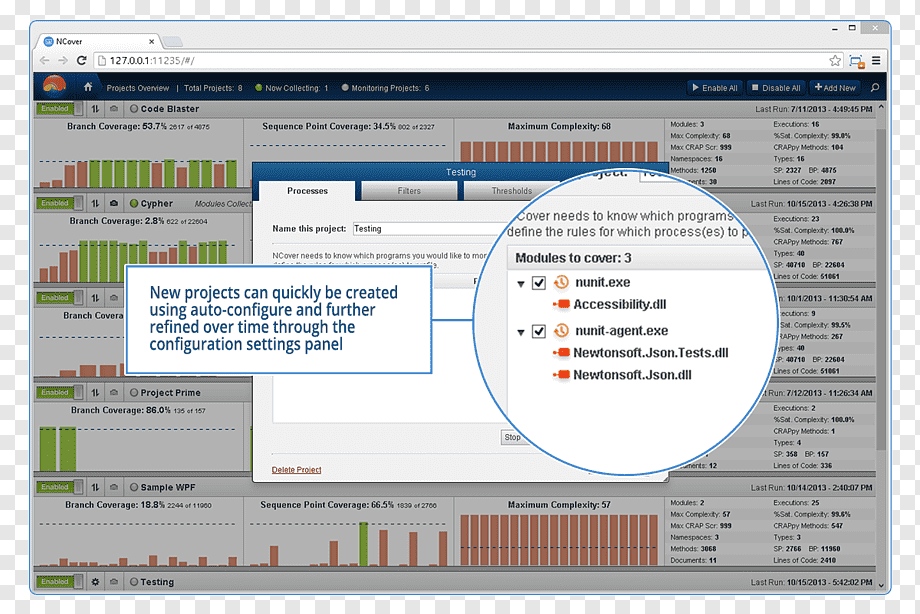Open the Thresholds tab
Viewport: 920px width, 614px height.
point(511,191)
